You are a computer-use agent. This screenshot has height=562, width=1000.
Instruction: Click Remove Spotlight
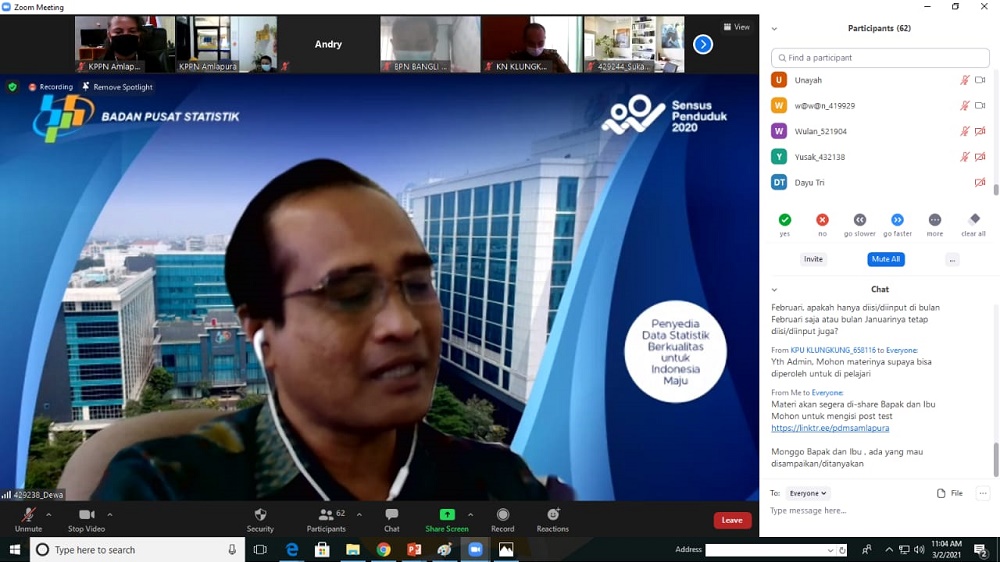point(117,87)
